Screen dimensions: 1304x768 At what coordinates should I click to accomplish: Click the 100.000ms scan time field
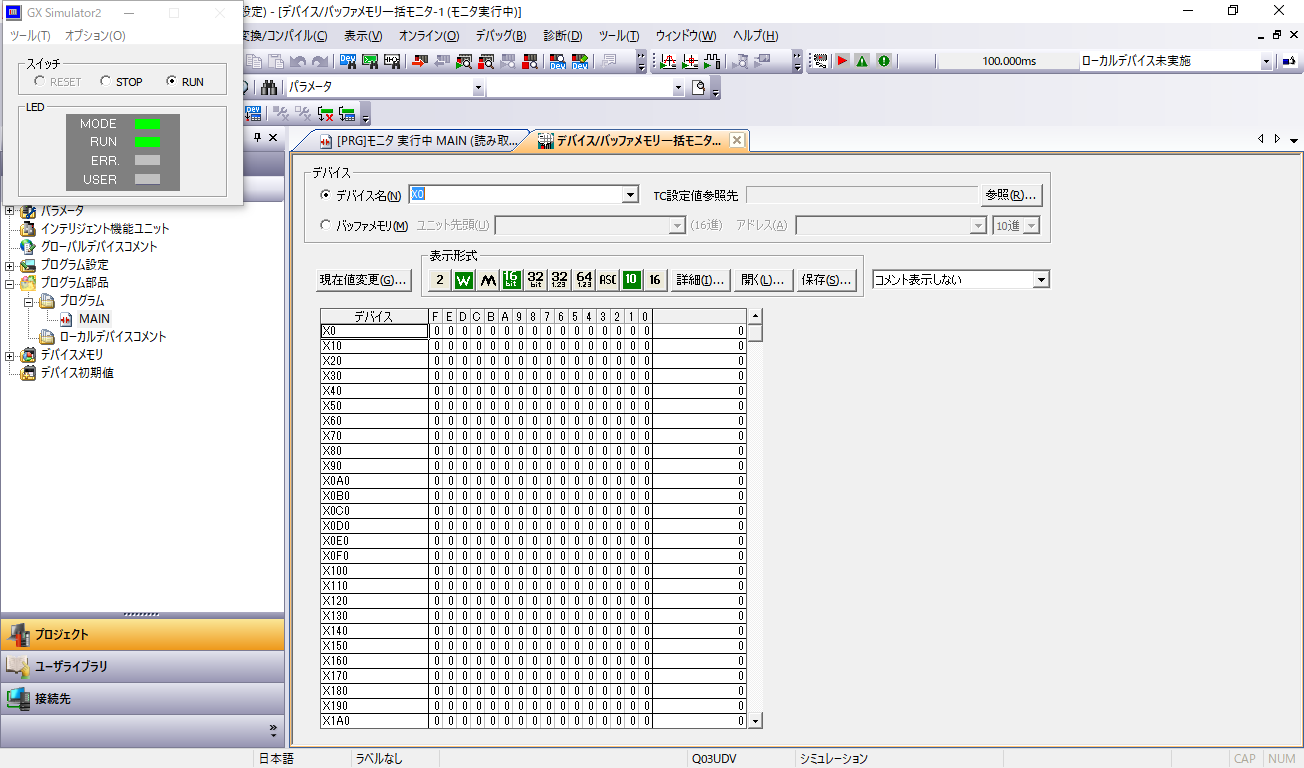click(x=1009, y=61)
